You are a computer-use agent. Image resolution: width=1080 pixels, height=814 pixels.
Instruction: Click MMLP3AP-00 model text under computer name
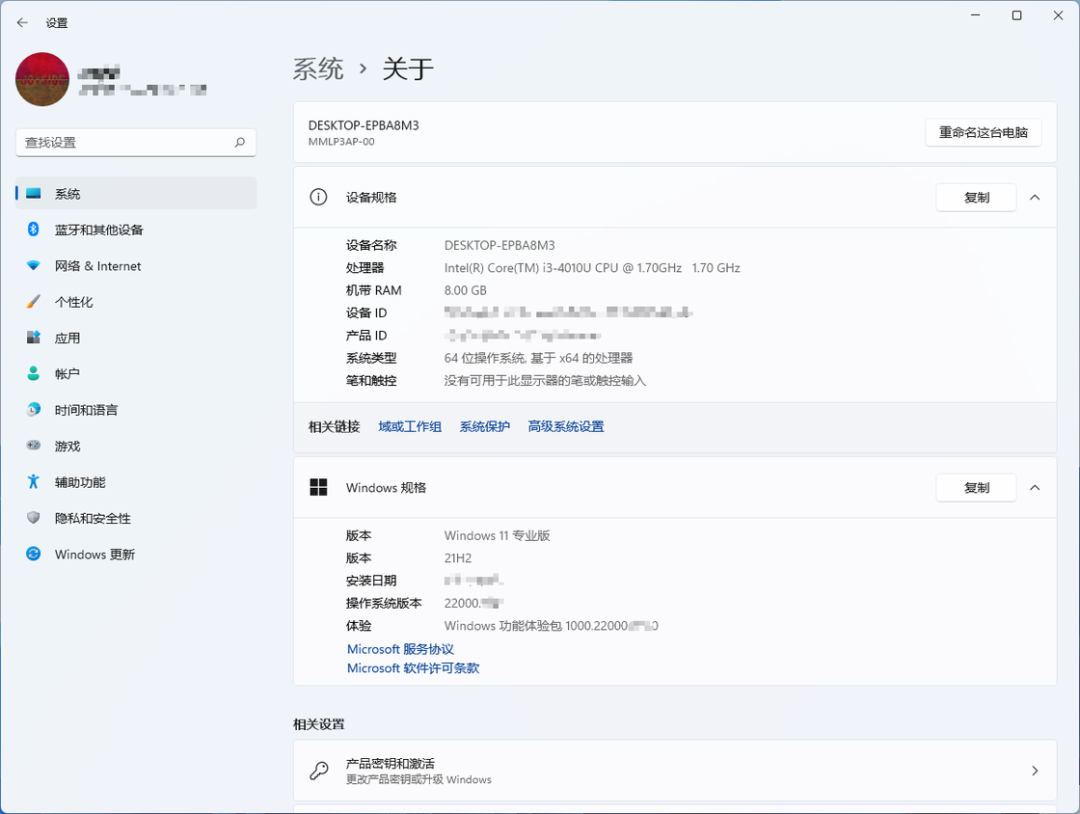pos(341,142)
